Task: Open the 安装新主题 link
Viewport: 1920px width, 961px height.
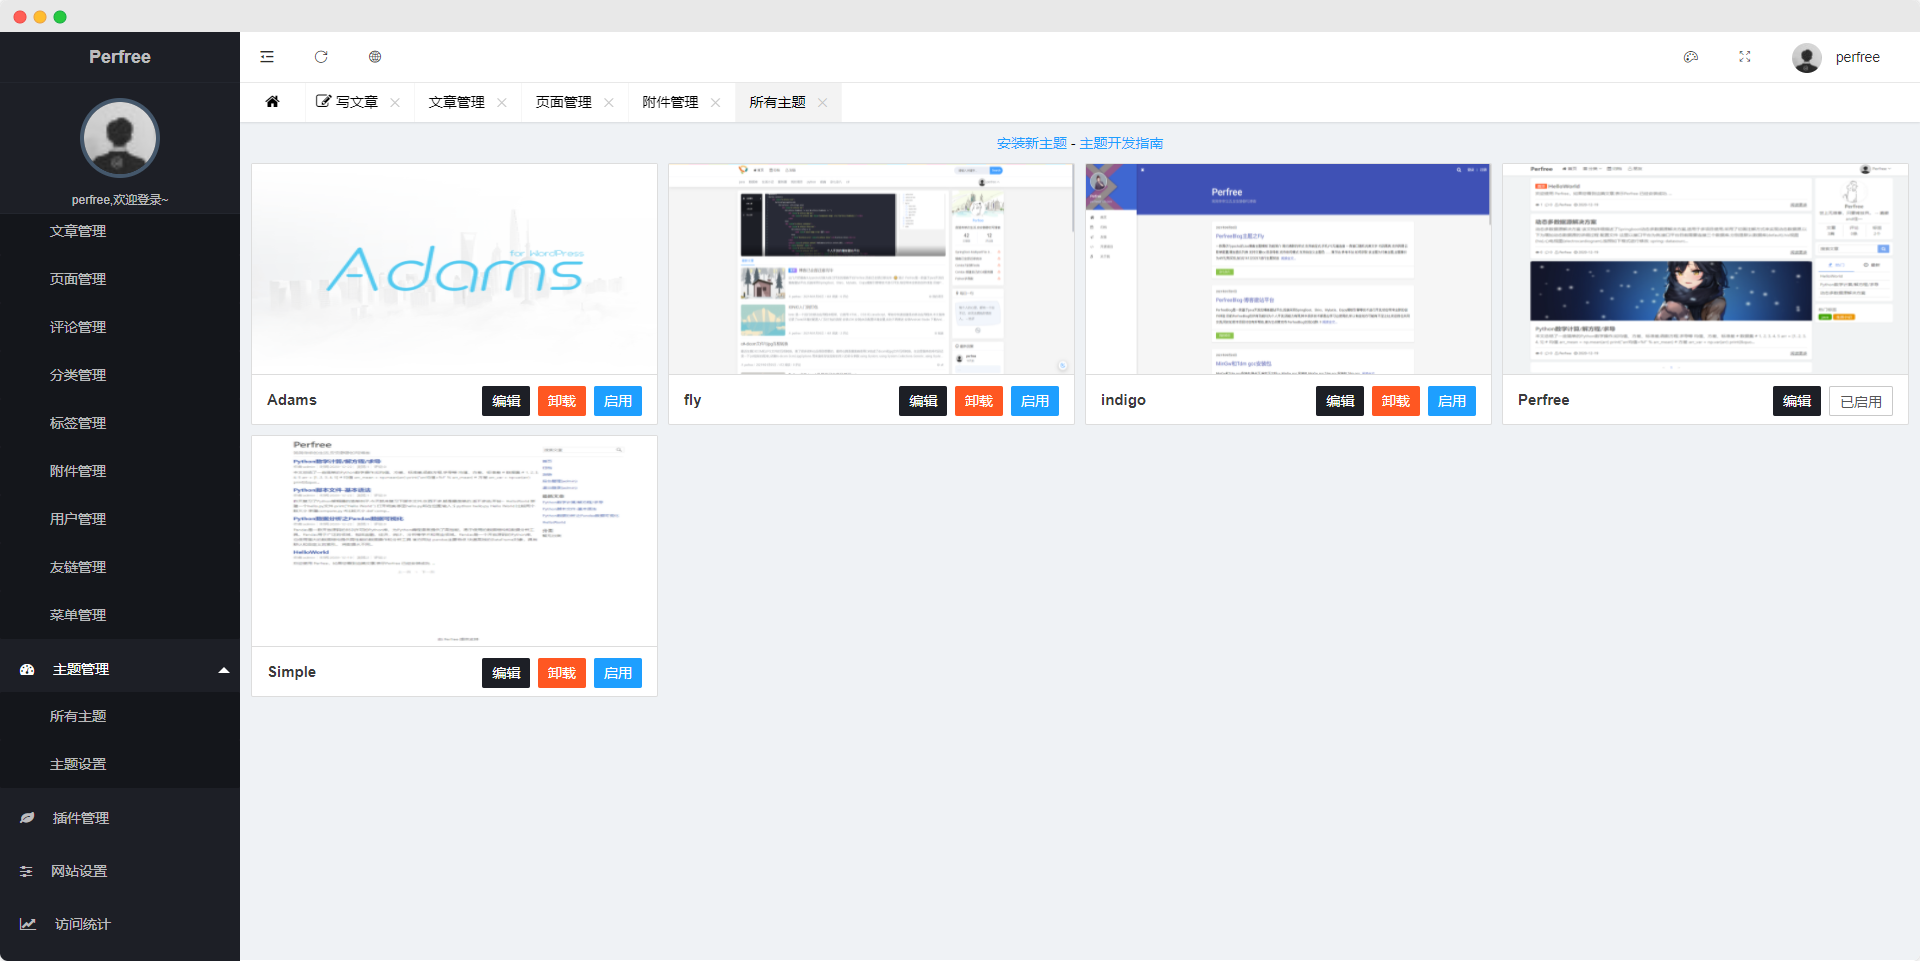Action: coord(1031,143)
